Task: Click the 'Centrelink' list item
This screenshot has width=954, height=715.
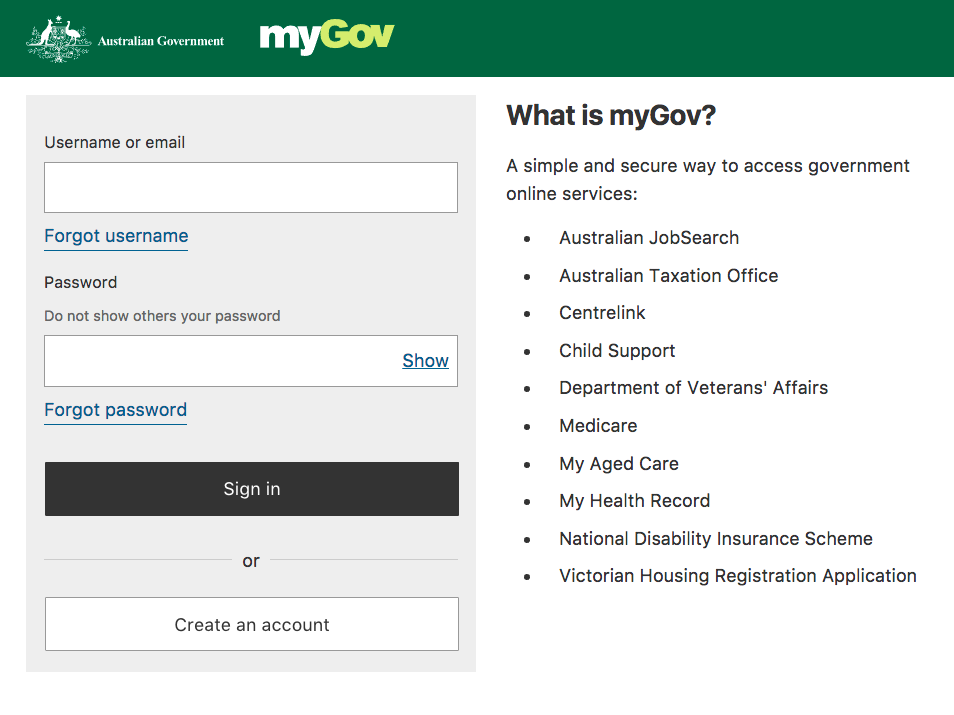Action: tap(602, 313)
